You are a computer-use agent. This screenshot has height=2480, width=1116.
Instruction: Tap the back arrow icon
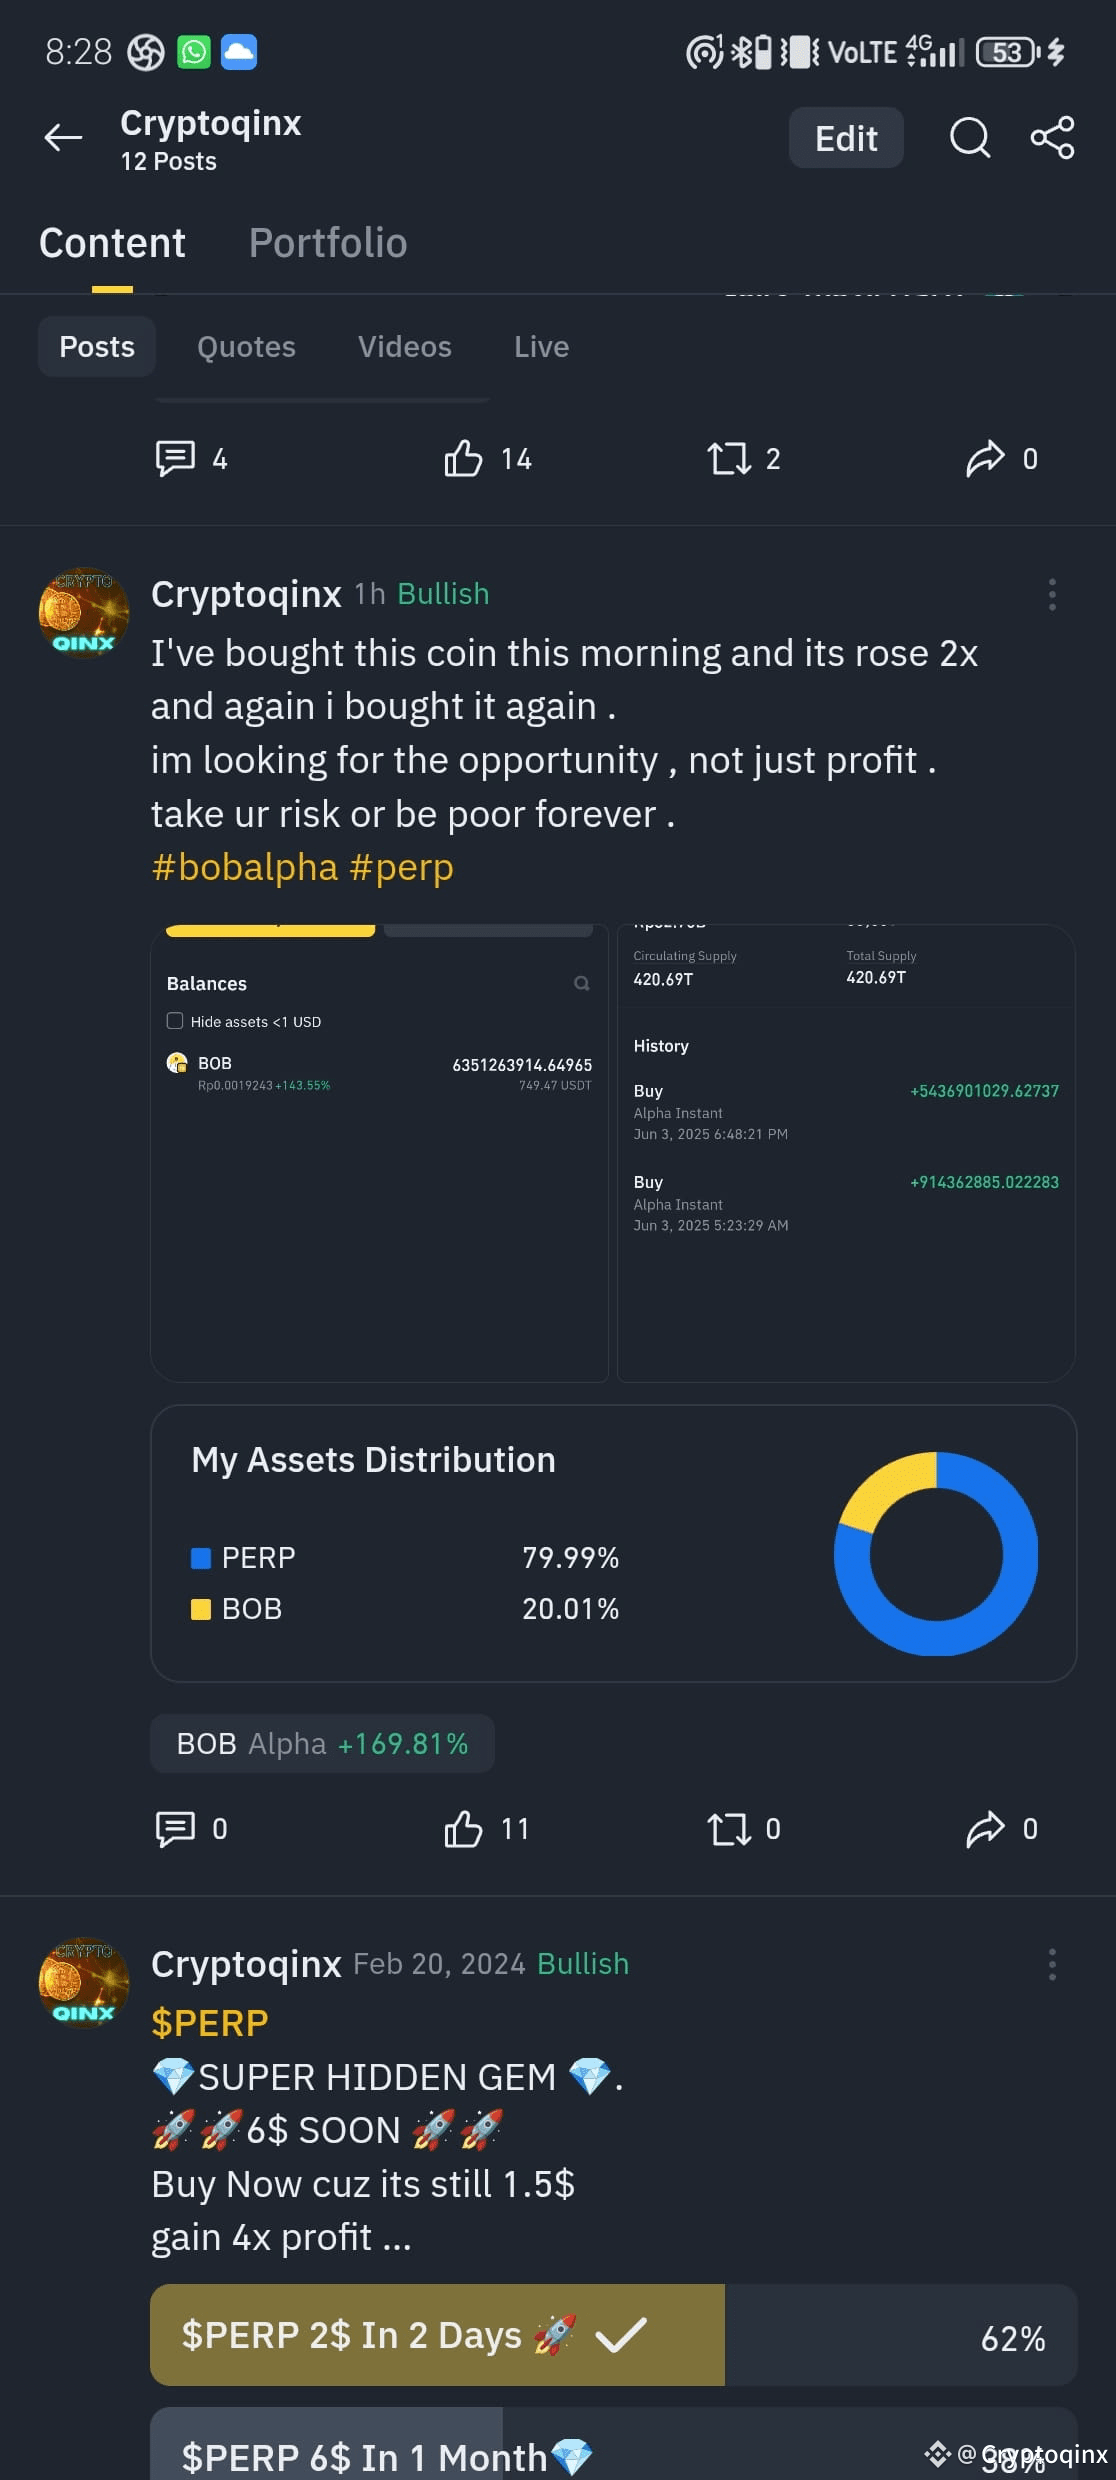(x=63, y=137)
